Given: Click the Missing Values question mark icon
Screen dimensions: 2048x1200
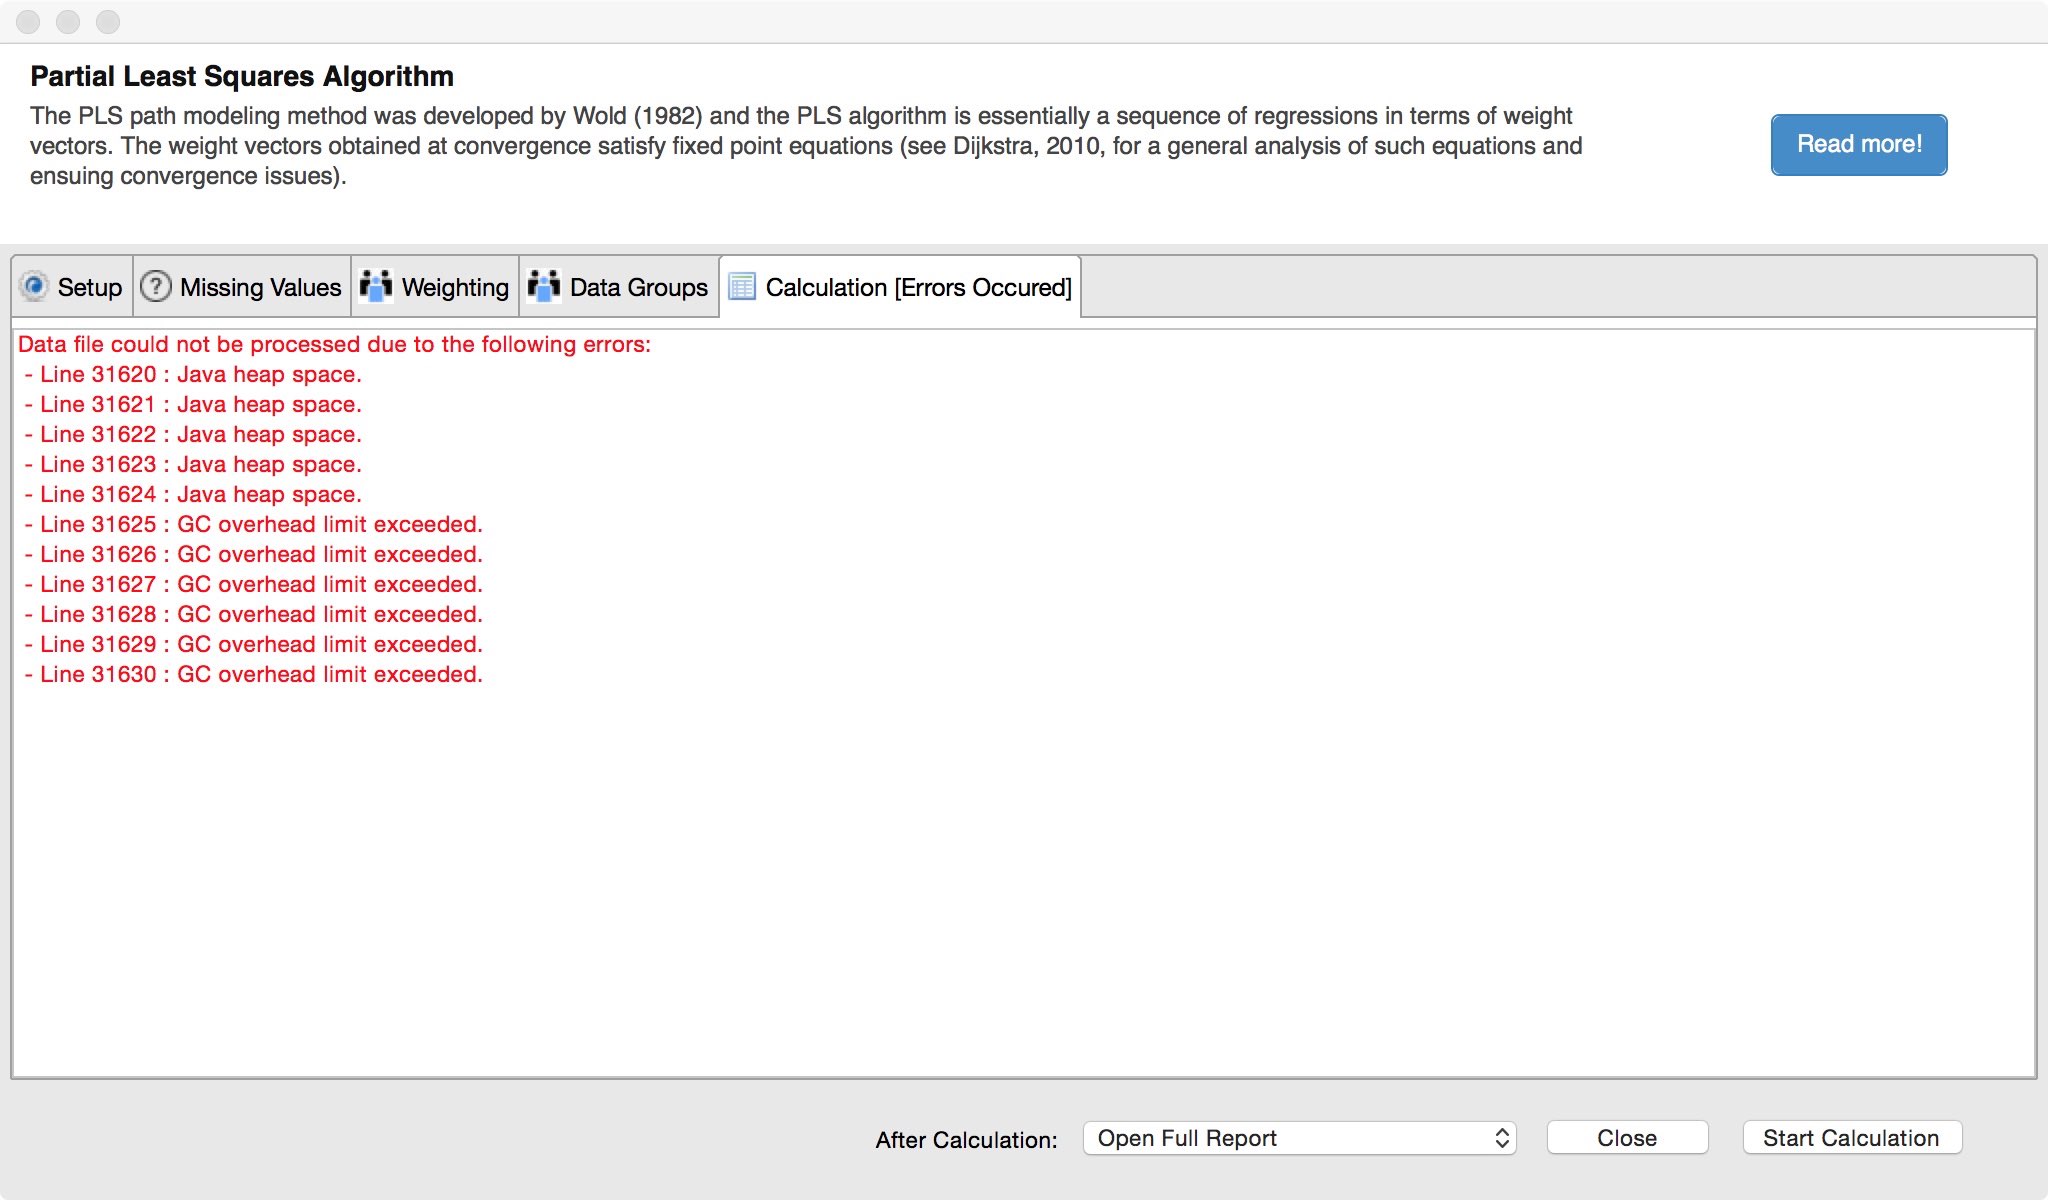Looking at the screenshot, I should coord(156,286).
